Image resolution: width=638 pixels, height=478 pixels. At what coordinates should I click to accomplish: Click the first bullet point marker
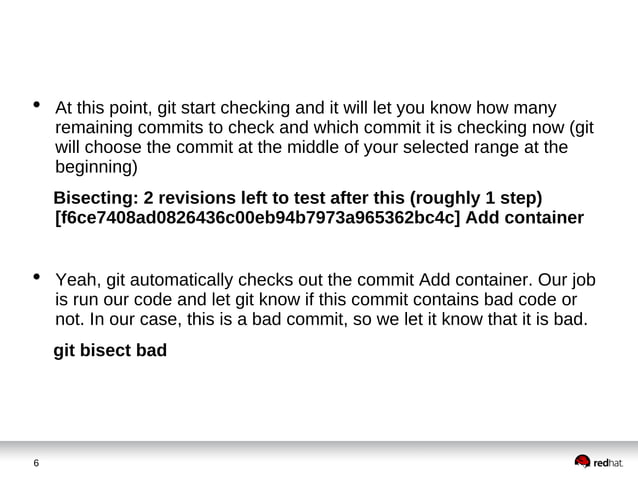tap(37, 105)
